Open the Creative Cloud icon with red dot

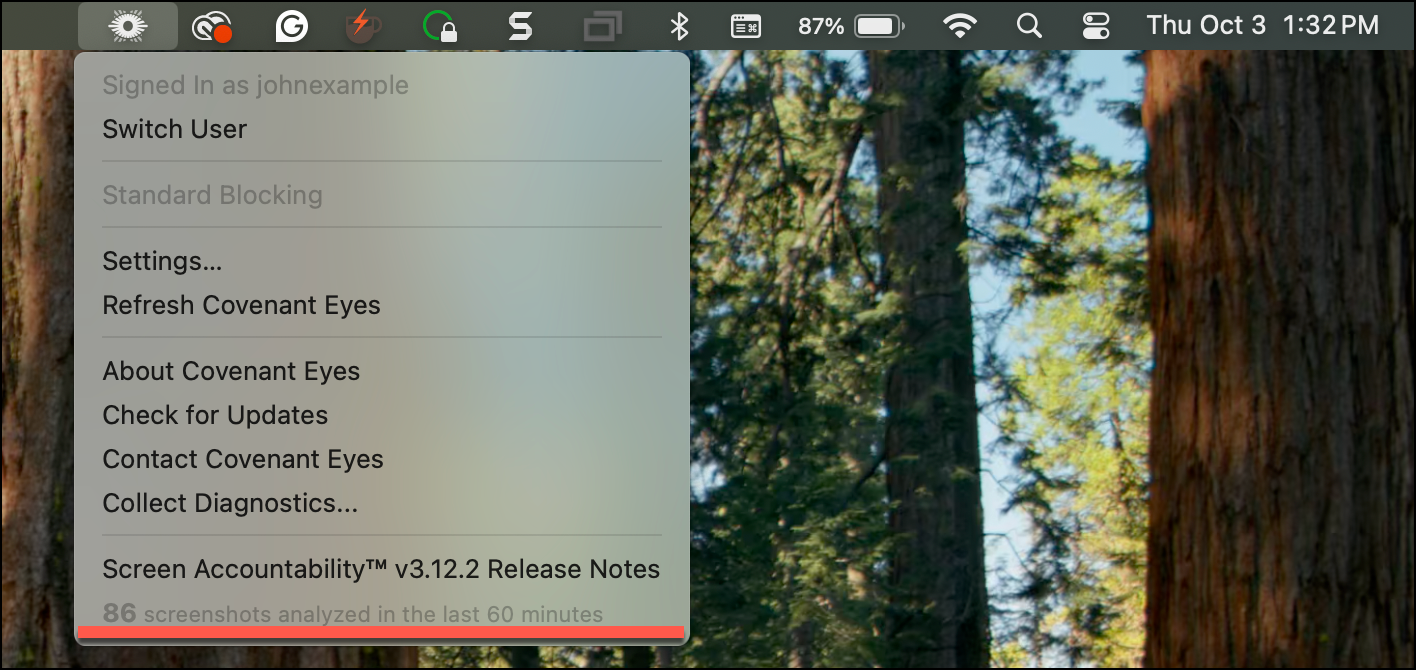pos(212,27)
